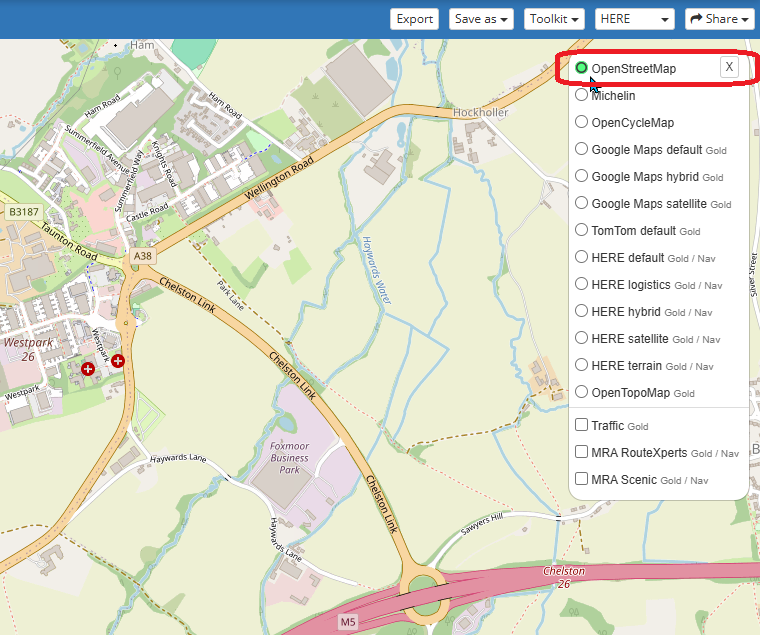The image size is (760, 635).
Task: Select HERE hybrid map layer
Action: click(581, 311)
